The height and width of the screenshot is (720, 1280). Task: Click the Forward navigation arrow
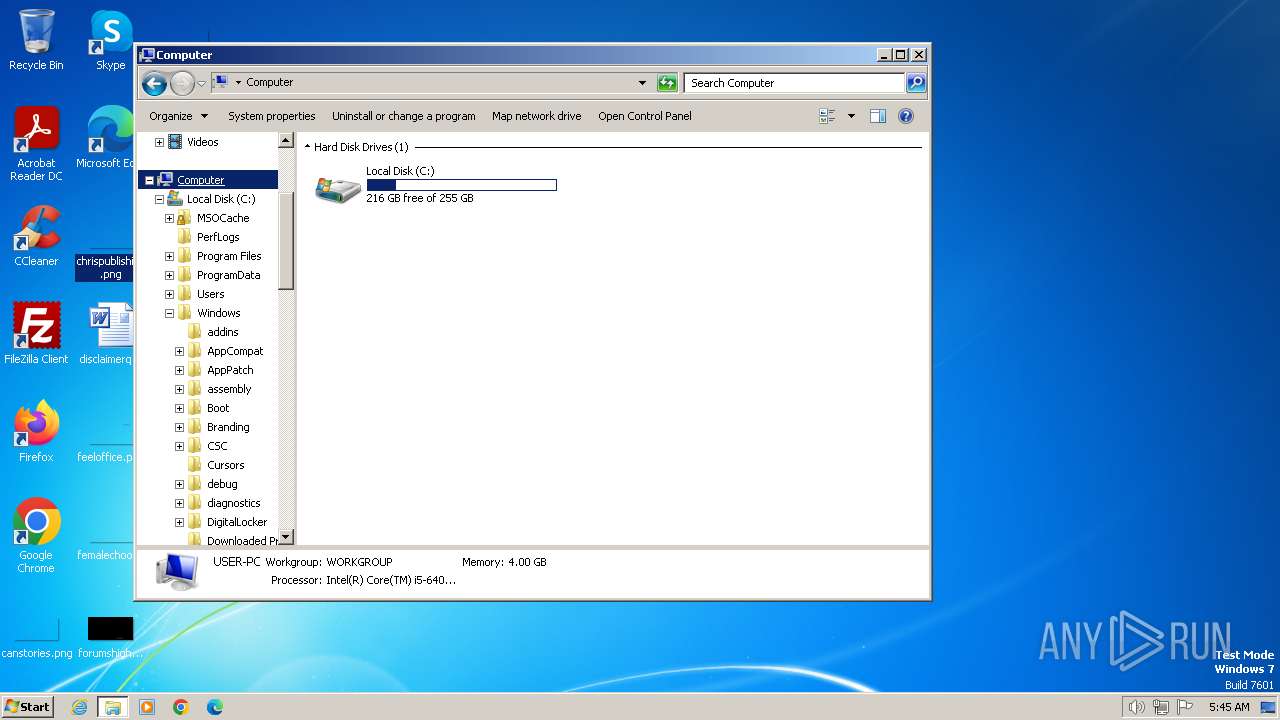click(x=182, y=83)
